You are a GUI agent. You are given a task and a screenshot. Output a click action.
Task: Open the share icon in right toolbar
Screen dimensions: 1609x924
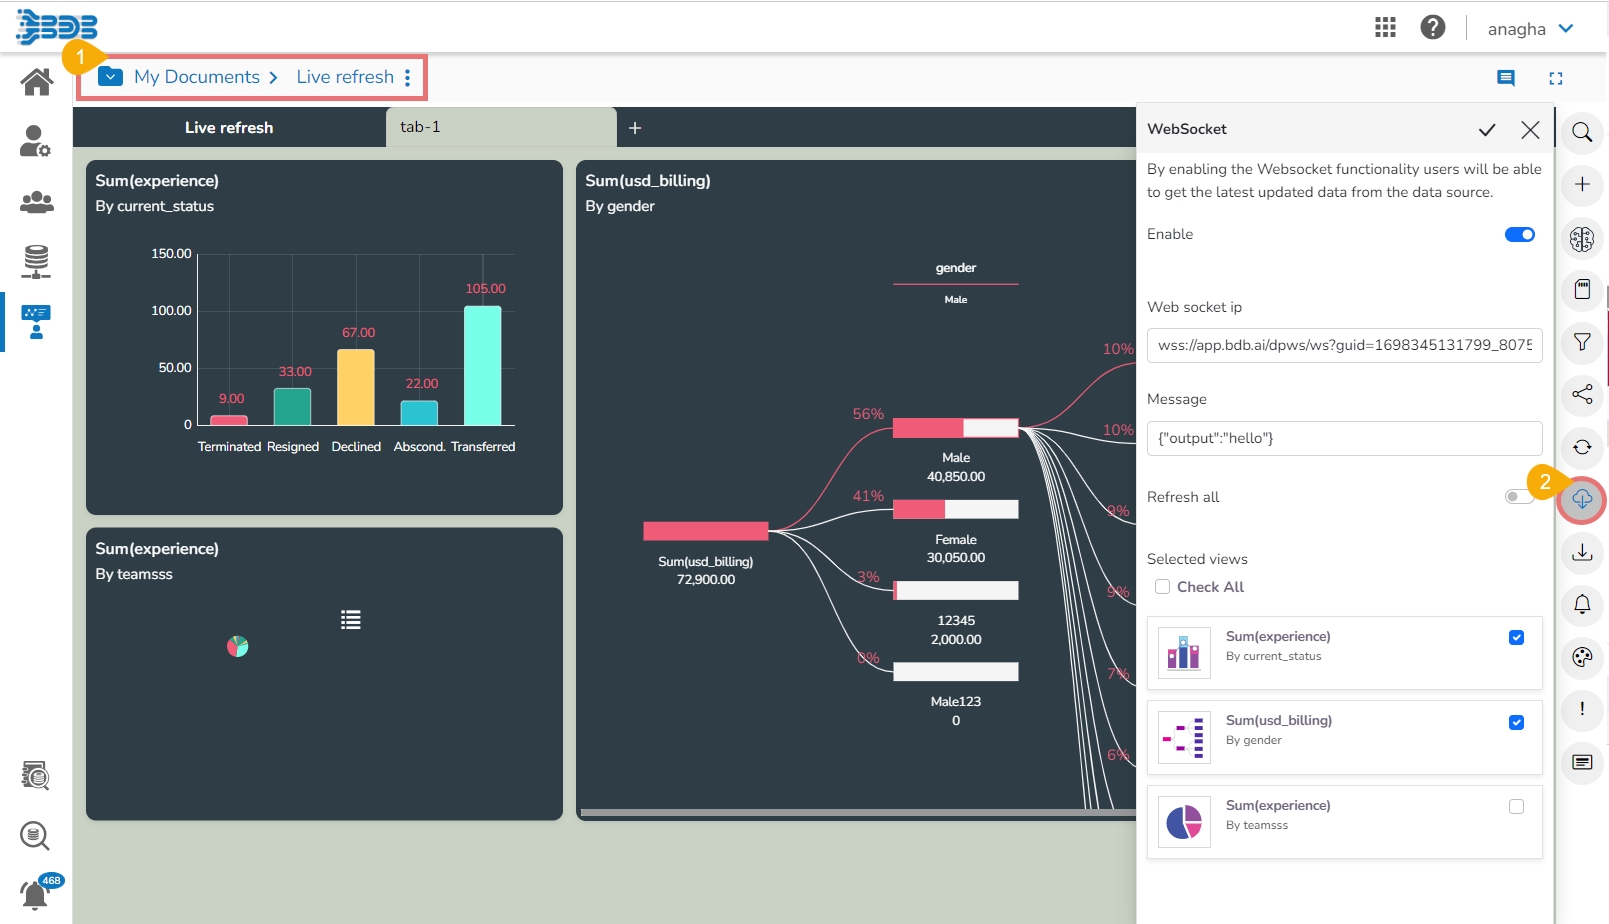coord(1582,394)
